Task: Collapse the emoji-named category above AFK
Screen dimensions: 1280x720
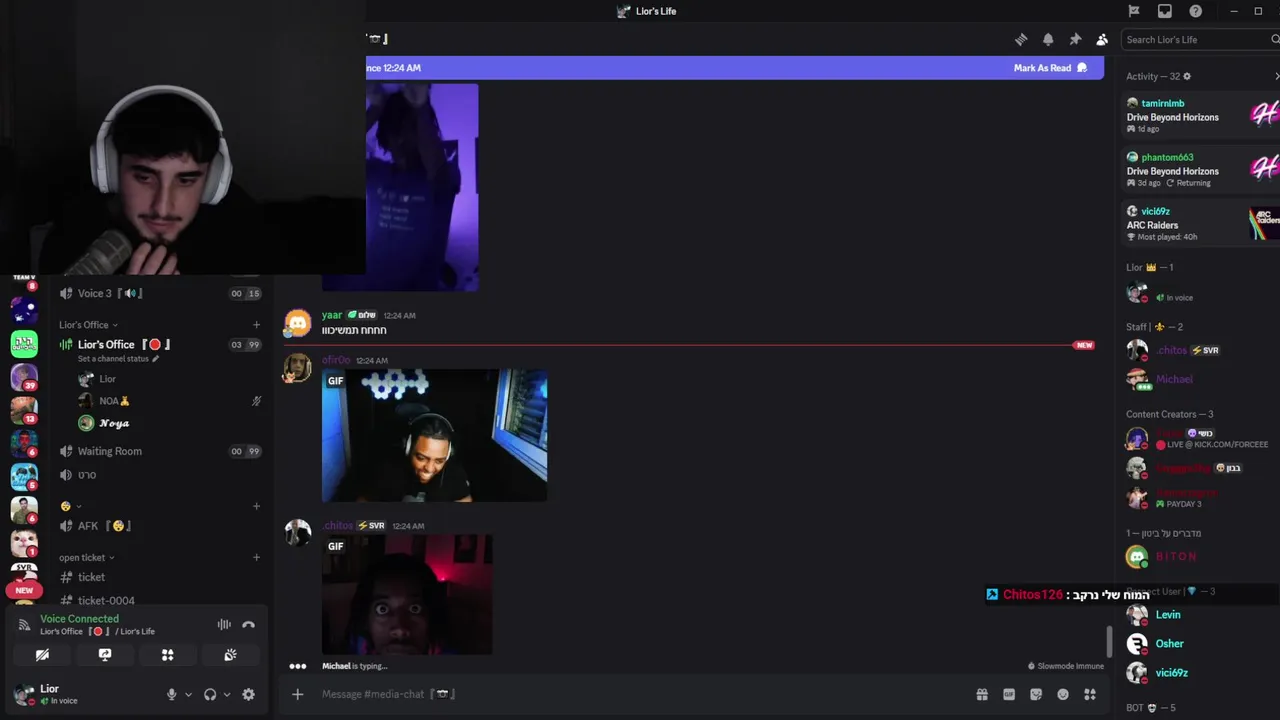Action: click(71, 506)
